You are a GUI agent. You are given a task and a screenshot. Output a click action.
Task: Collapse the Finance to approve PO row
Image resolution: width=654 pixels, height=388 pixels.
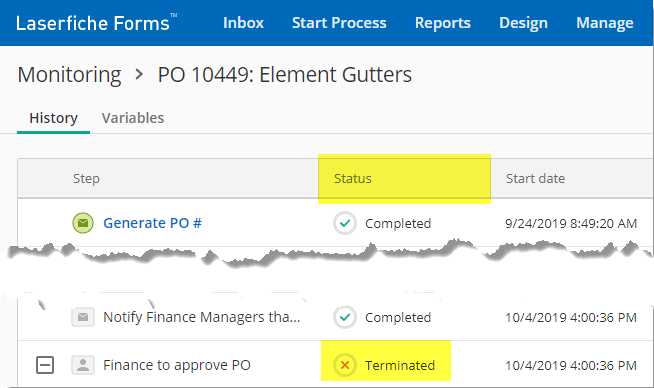[x=45, y=365]
